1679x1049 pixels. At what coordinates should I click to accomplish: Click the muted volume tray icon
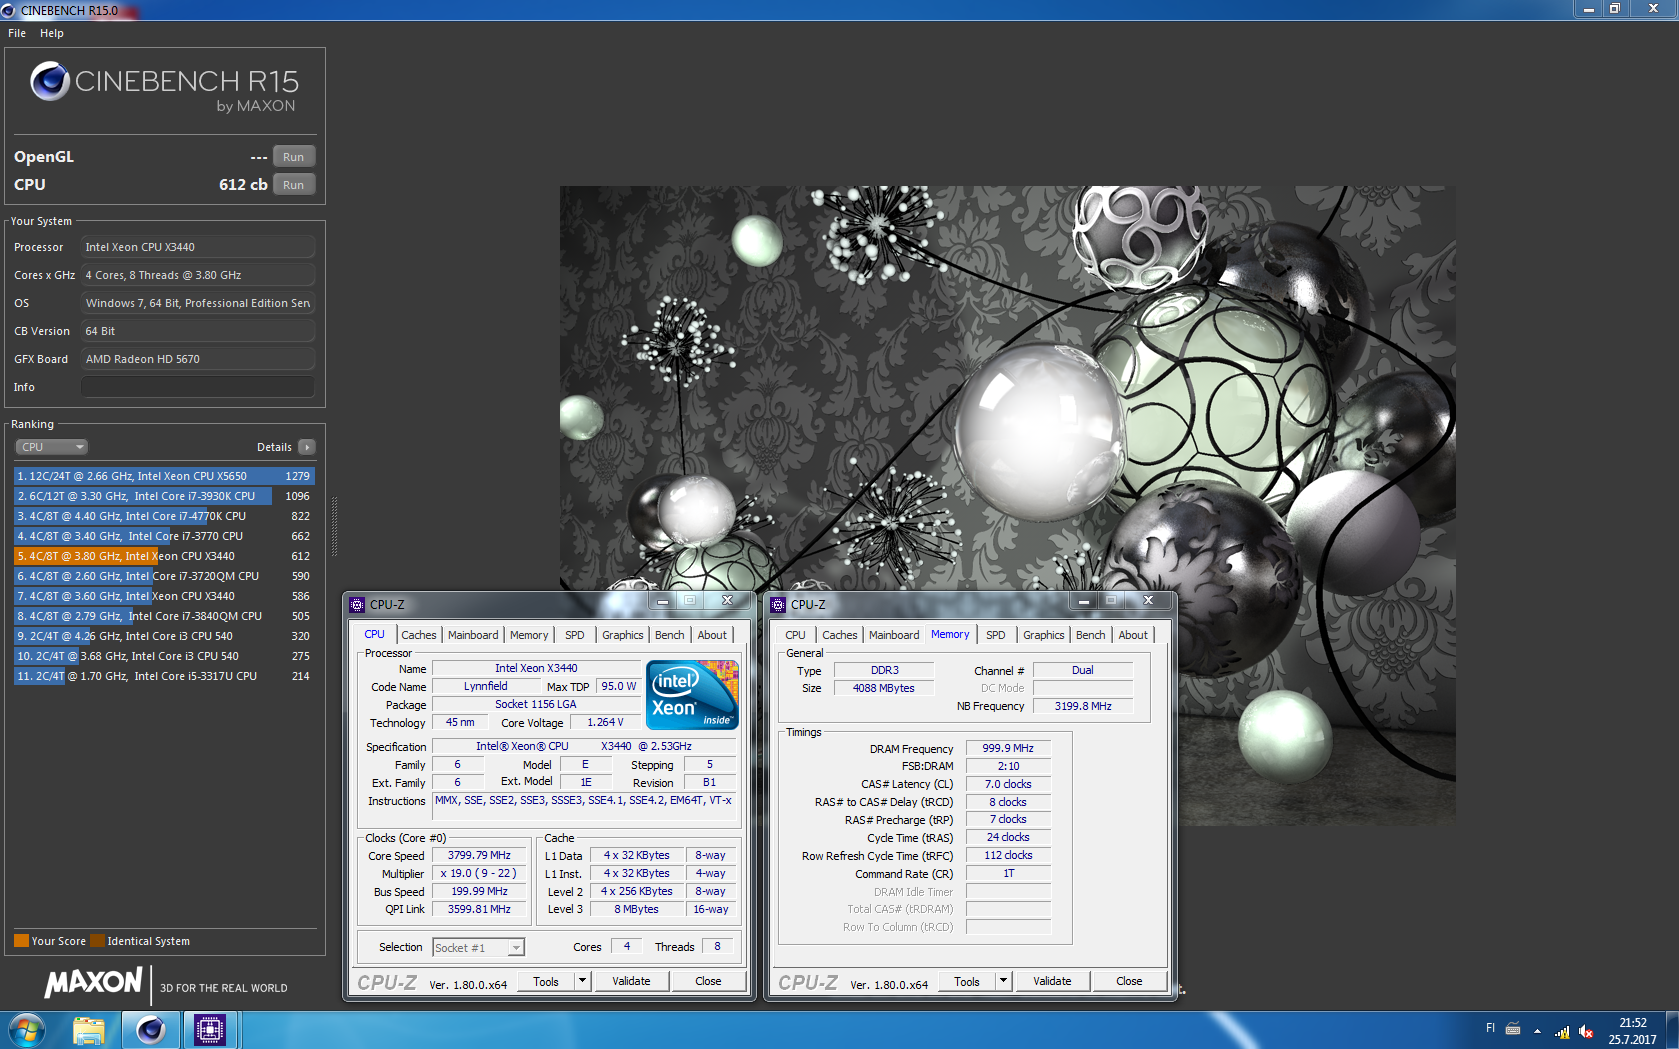point(1586,1031)
